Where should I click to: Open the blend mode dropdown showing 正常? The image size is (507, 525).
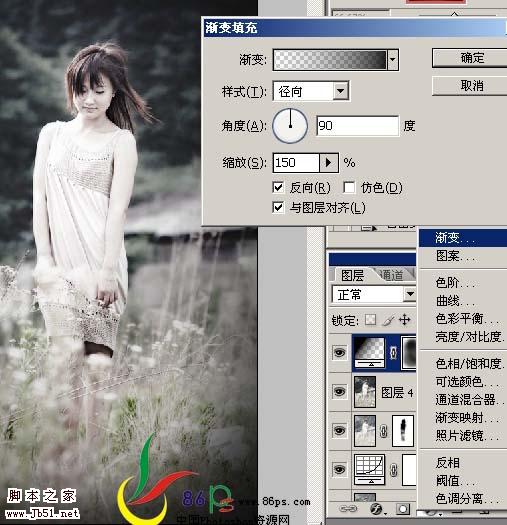[x=374, y=295]
